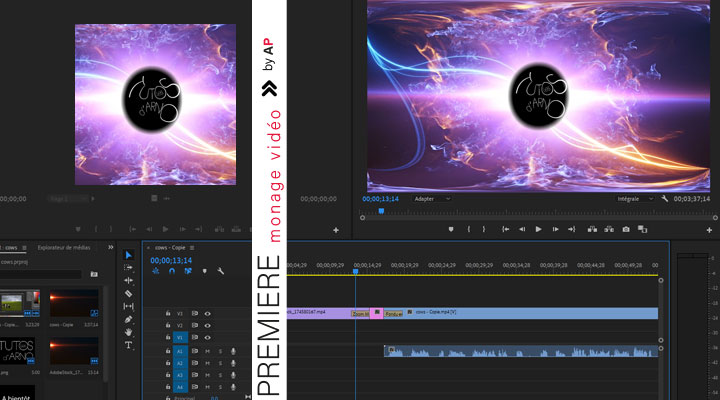This screenshot has width=720, height=400.
Task: Select the Selection arrow tool
Action: (129, 255)
